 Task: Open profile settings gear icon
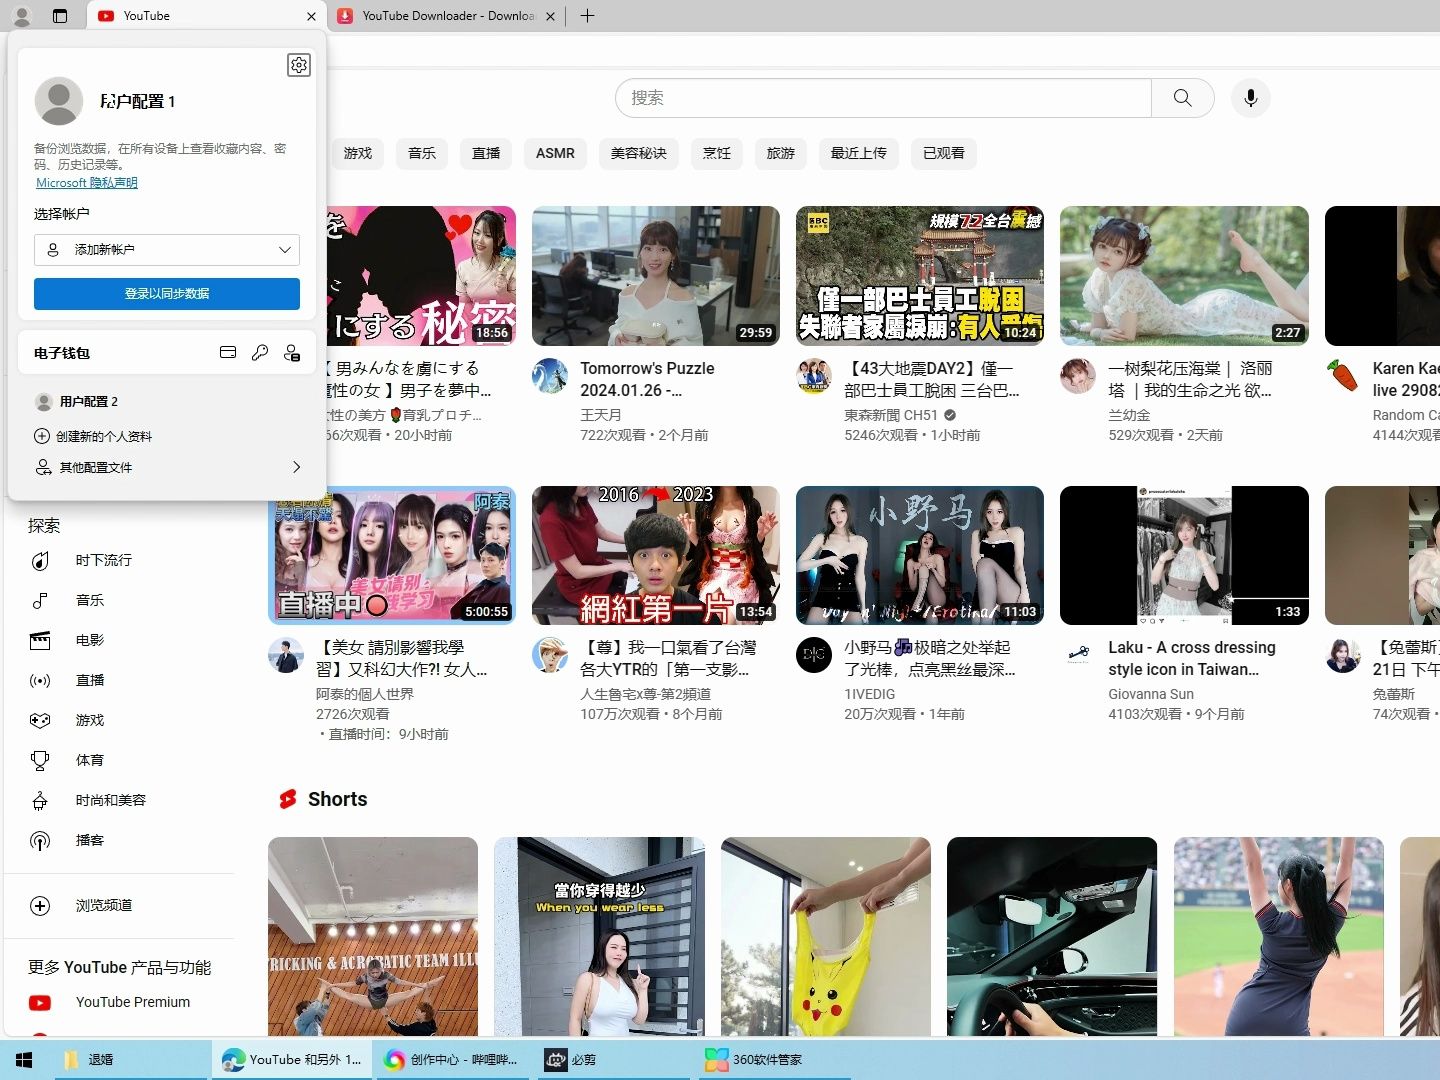pos(299,65)
